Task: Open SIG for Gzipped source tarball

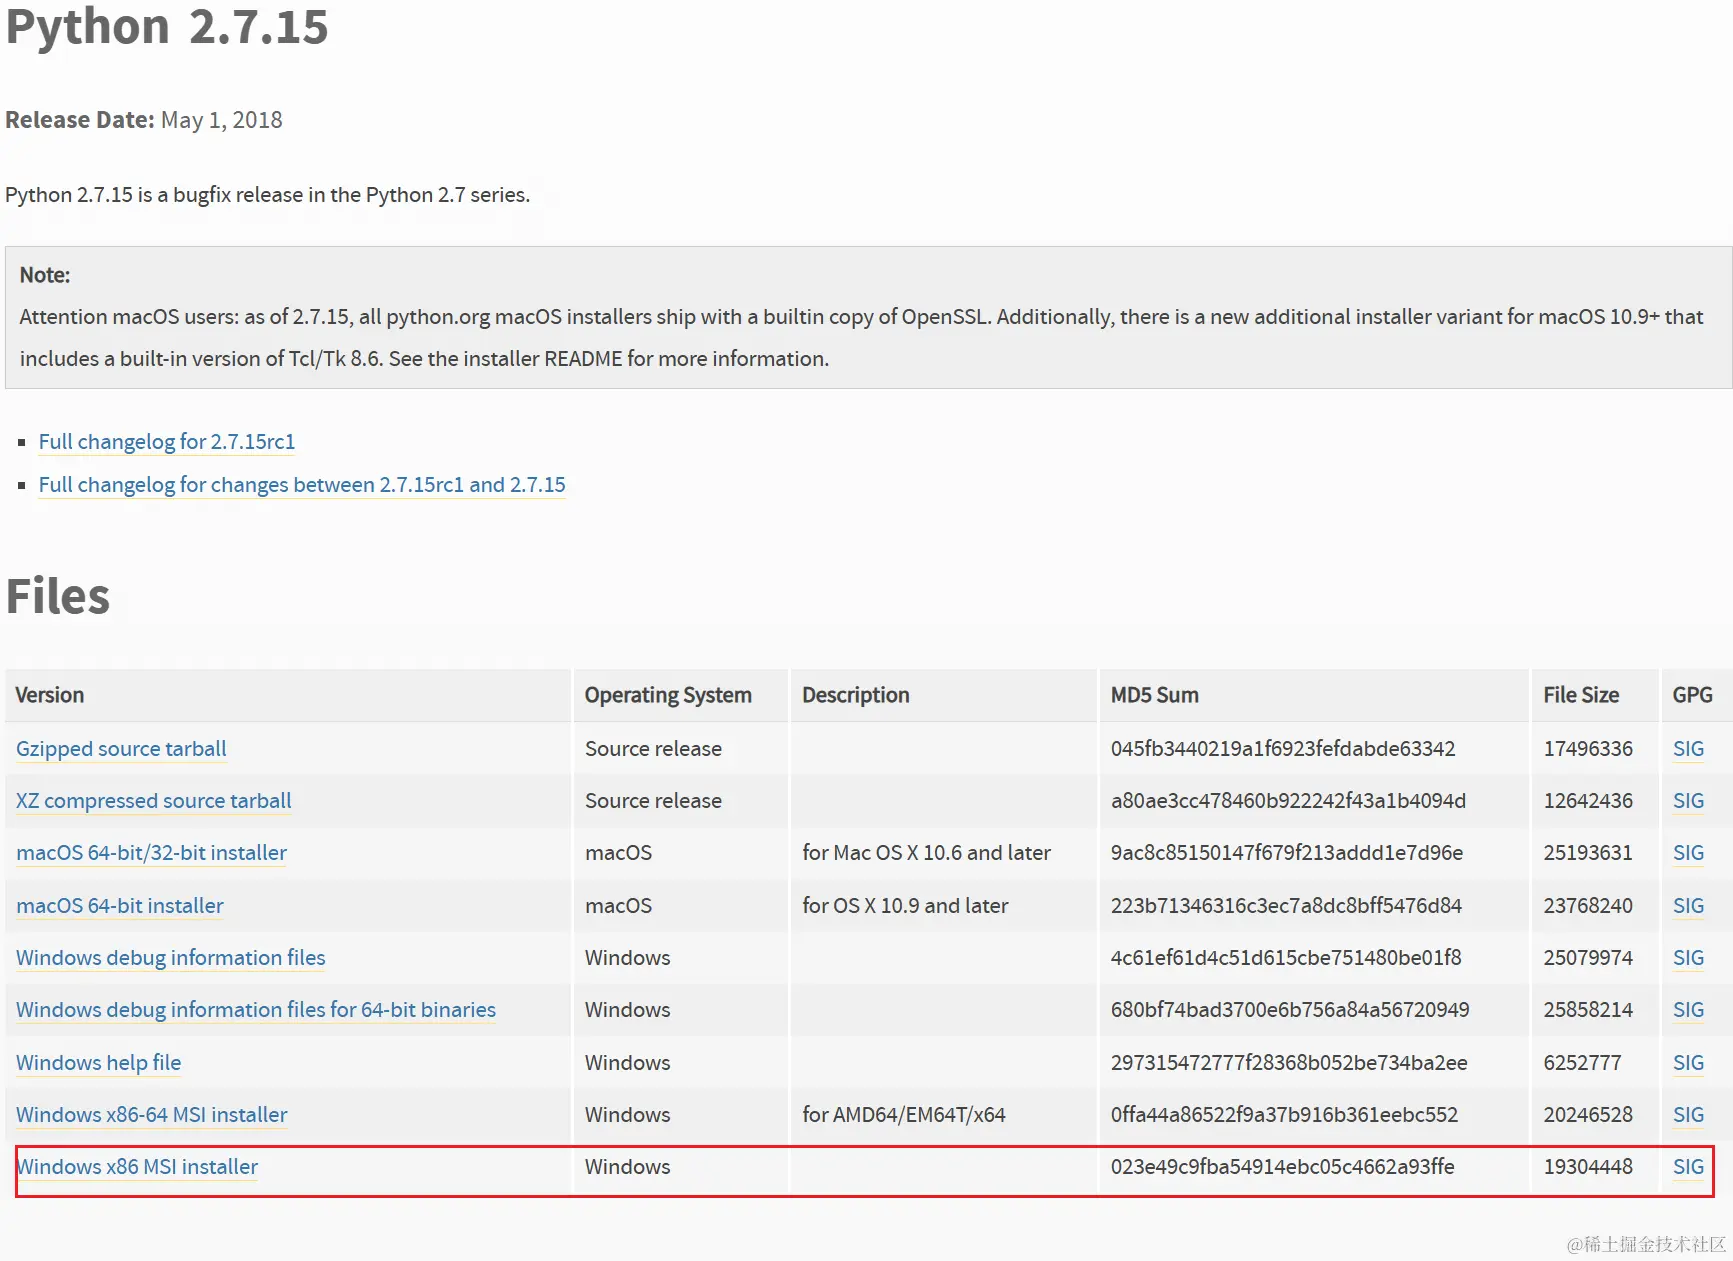Action: [x=1687, y=748]
